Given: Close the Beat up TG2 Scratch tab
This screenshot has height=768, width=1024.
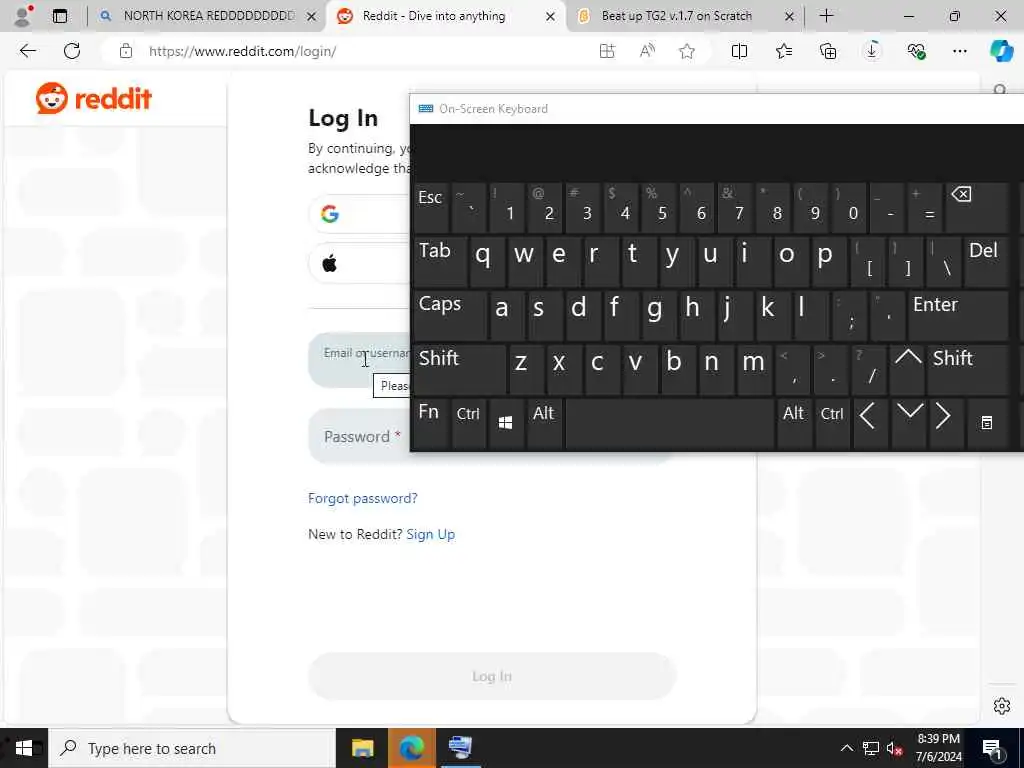Looking at the screenshot, I should tap(789, 16).
